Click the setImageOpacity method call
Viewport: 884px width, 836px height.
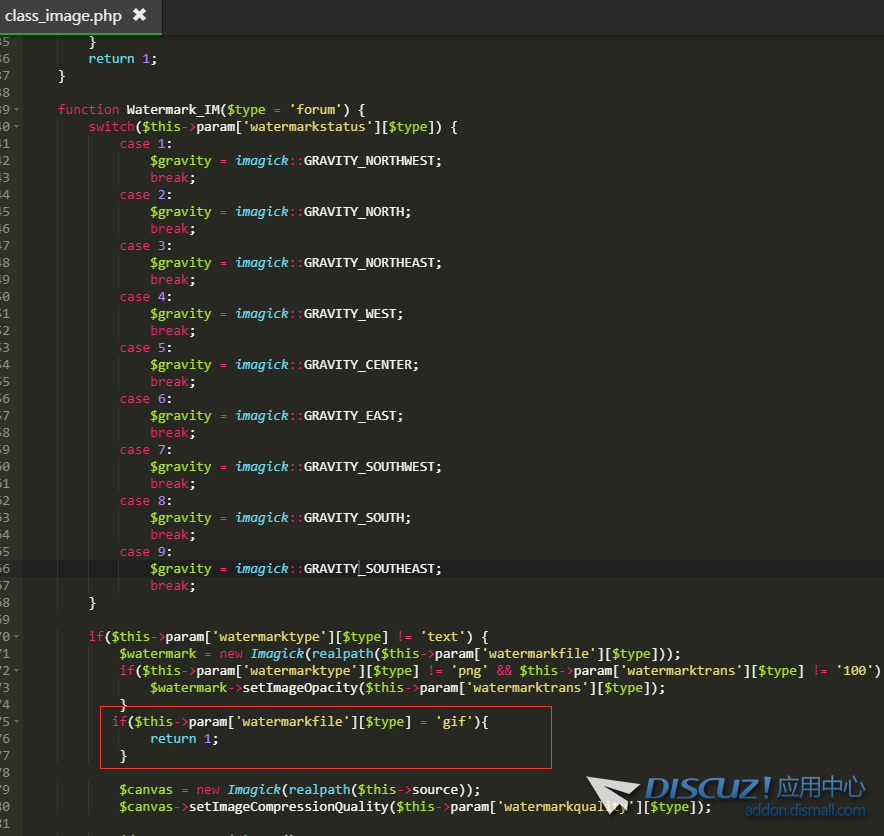(300, 688)
